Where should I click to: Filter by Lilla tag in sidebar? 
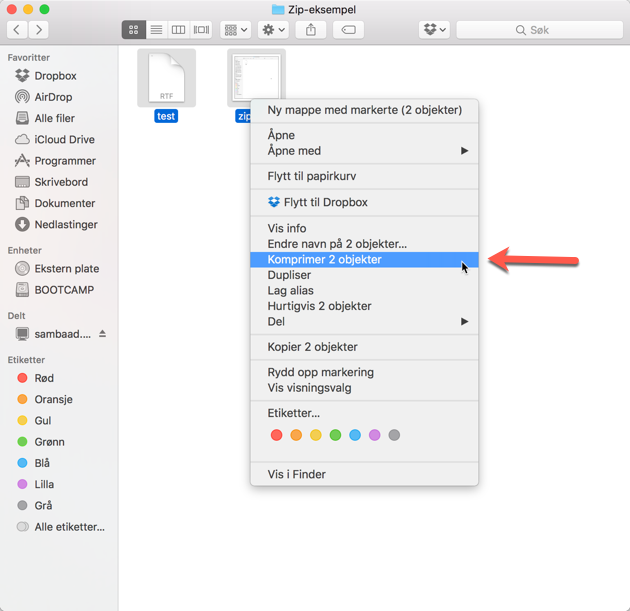[x=43, y=484]
